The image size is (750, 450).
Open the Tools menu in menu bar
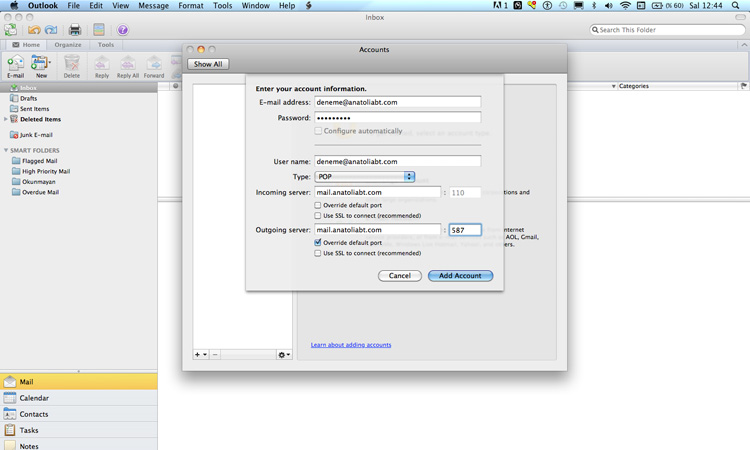point(222,6)
